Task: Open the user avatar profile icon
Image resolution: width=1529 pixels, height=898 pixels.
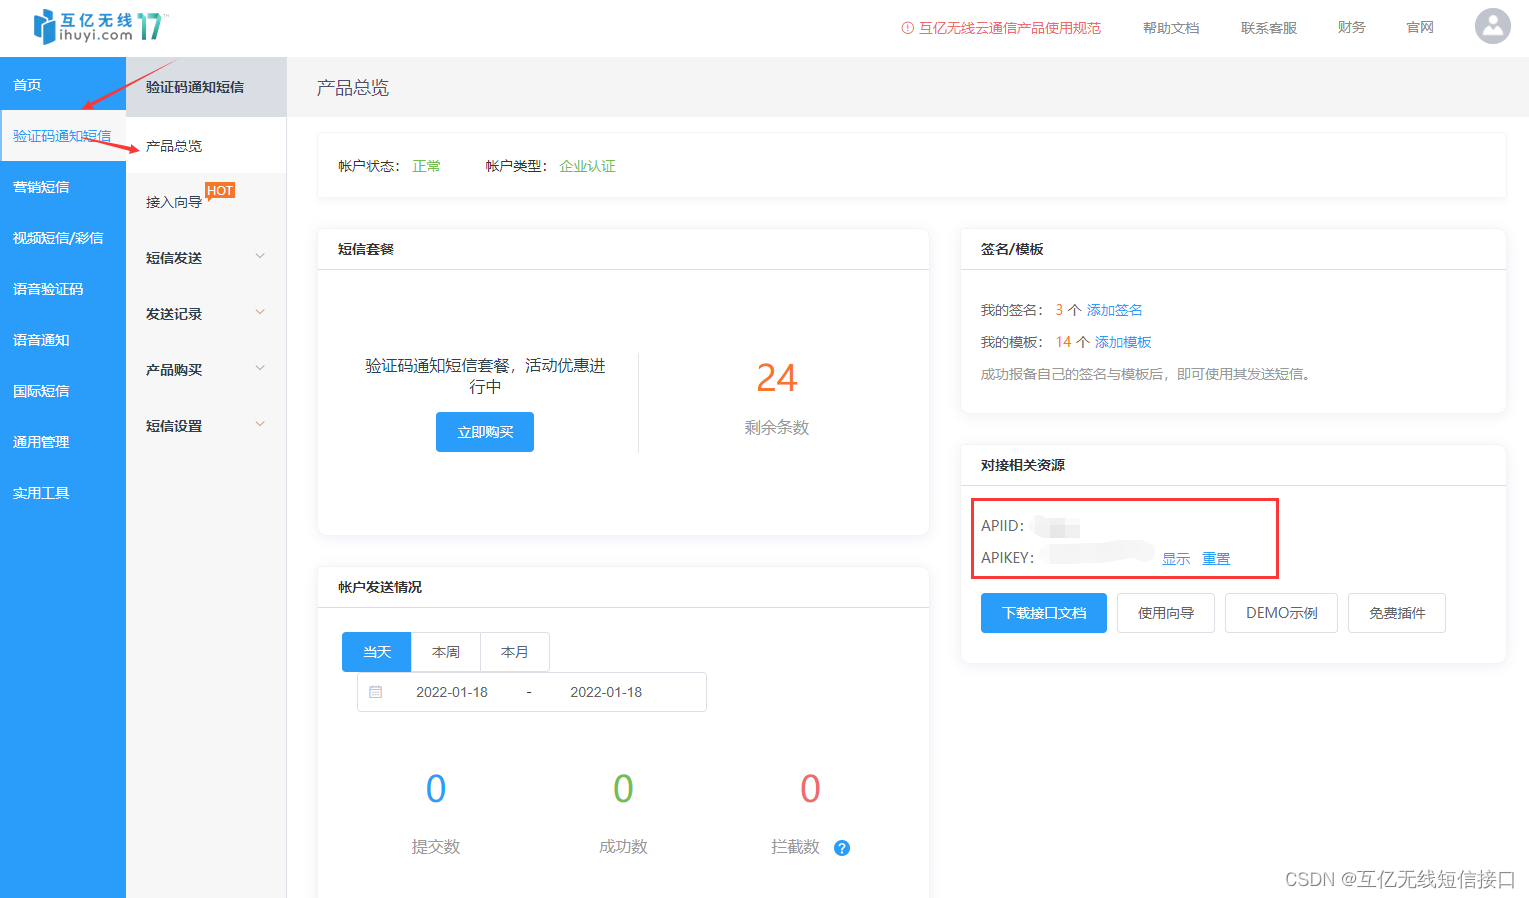Action: [x=1491, y=26]
